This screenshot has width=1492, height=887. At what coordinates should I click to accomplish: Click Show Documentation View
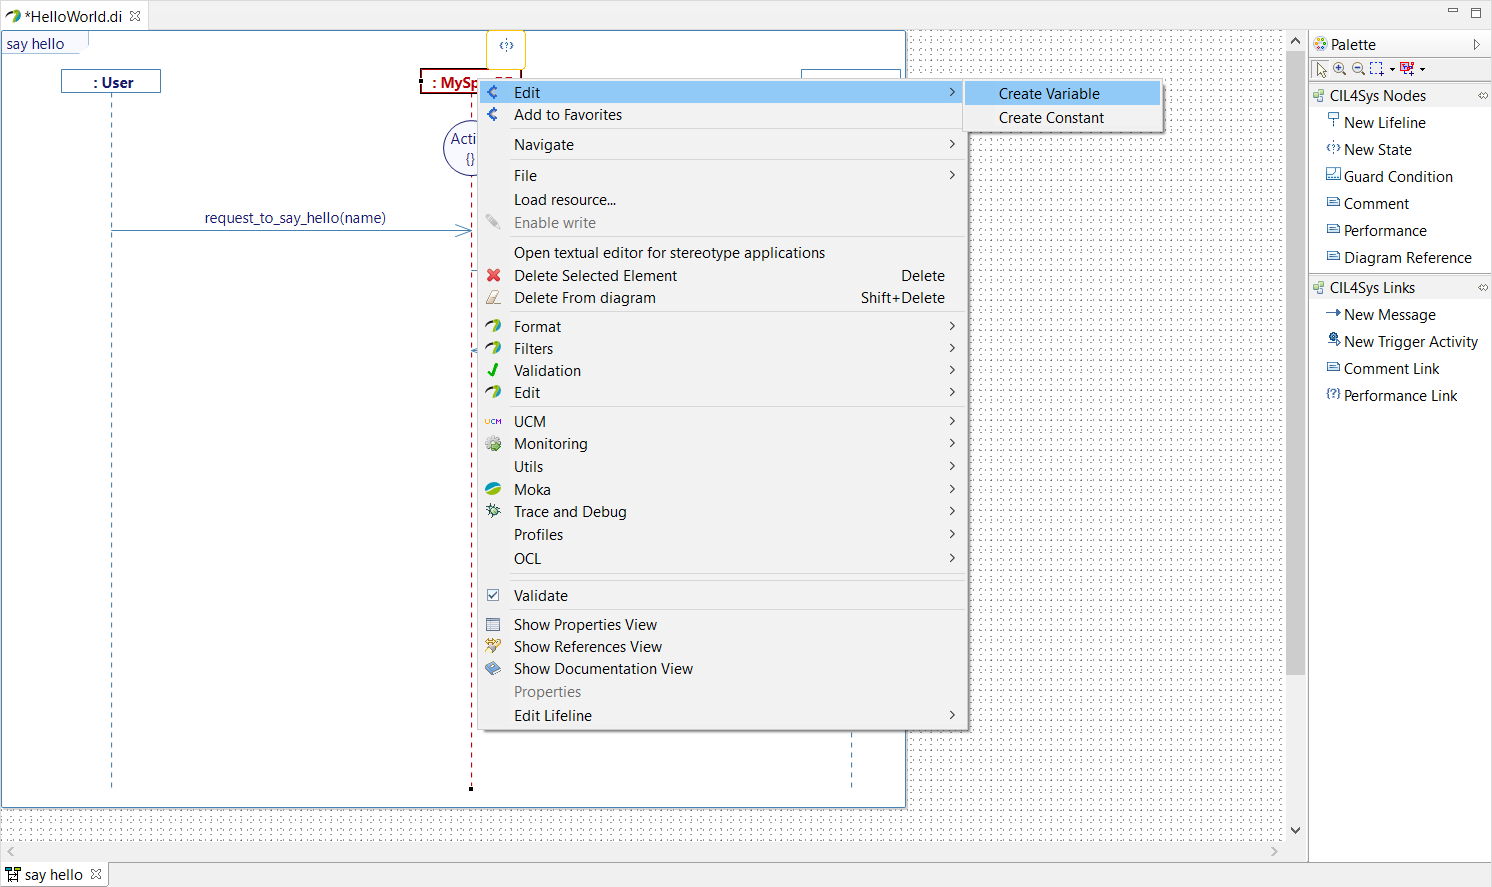pos(722,669)
